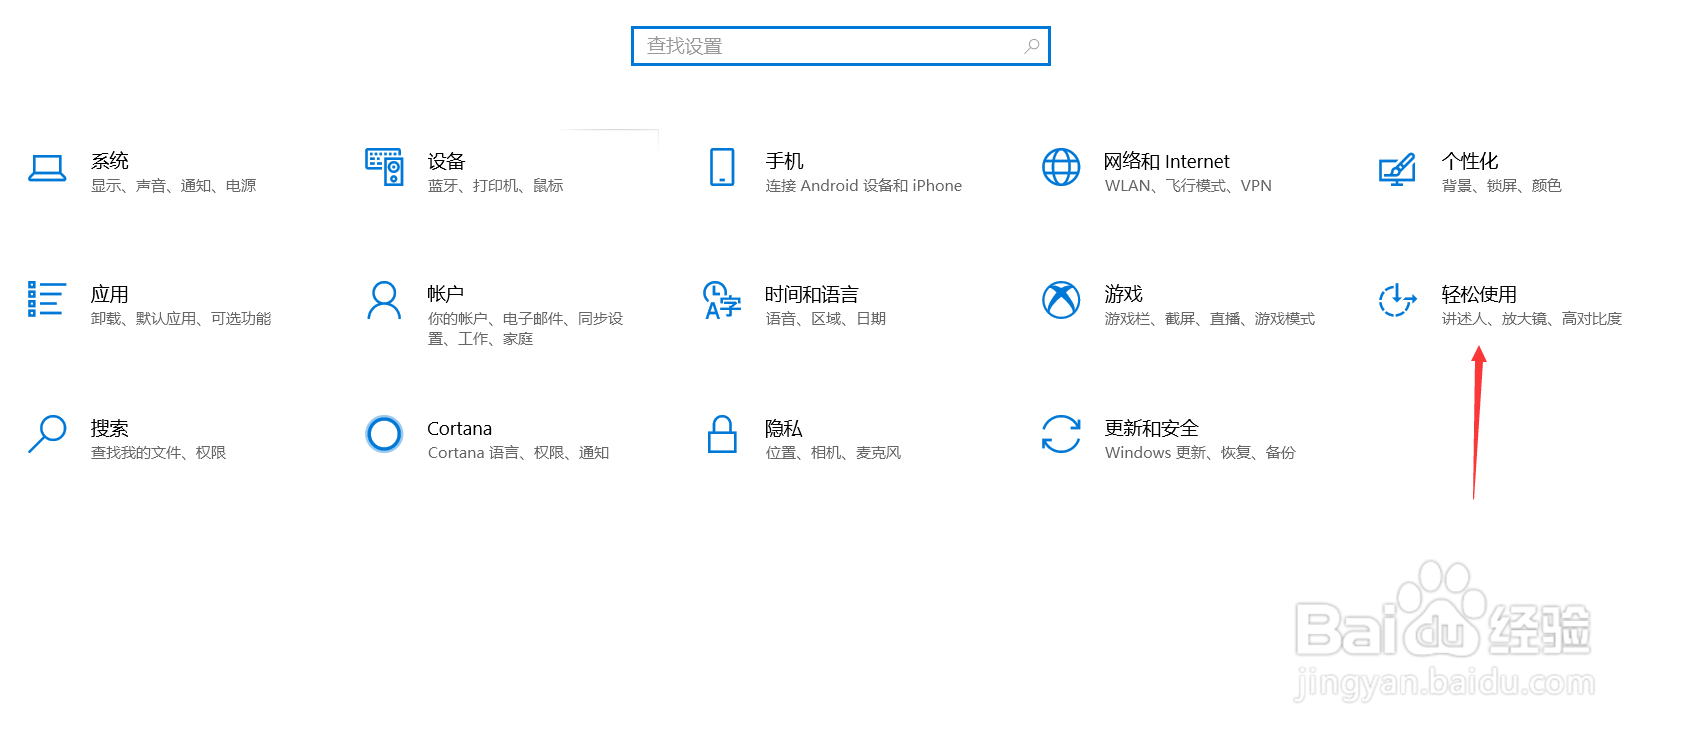Open the 设备 settings title
Viewport: 1687px width, 740px height.
coord(447,161)
